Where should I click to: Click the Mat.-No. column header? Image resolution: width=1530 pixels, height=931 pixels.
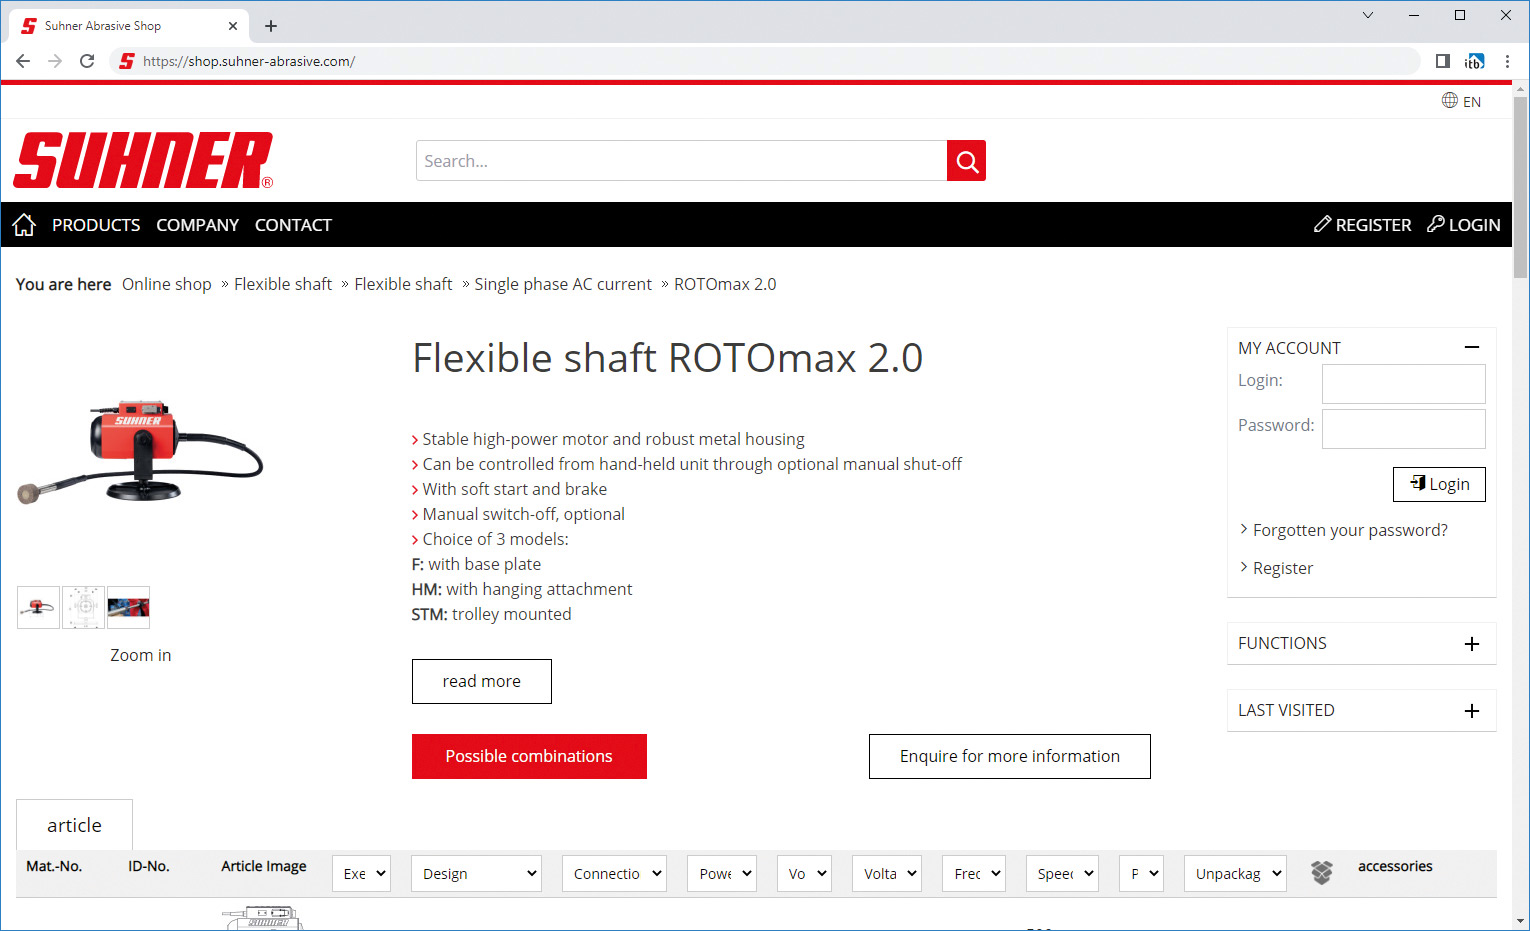pos(54,866)
